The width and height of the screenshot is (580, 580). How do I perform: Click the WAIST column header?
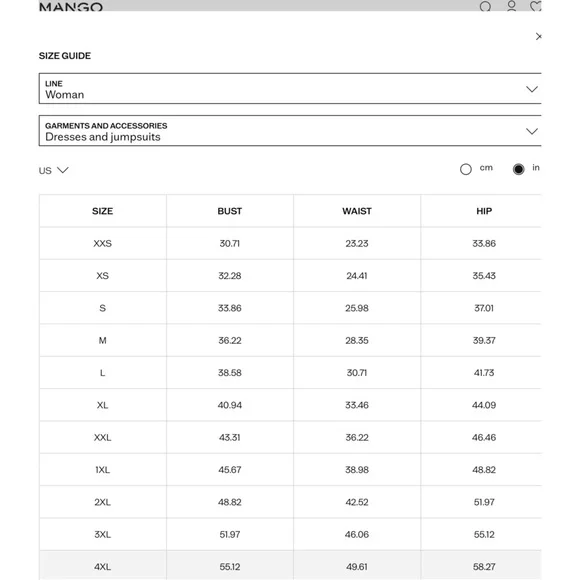[357, 211]
